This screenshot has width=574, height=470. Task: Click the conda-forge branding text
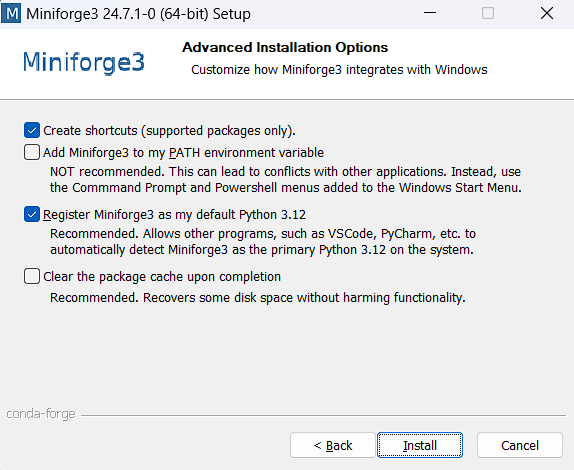[x=41, y=414]
